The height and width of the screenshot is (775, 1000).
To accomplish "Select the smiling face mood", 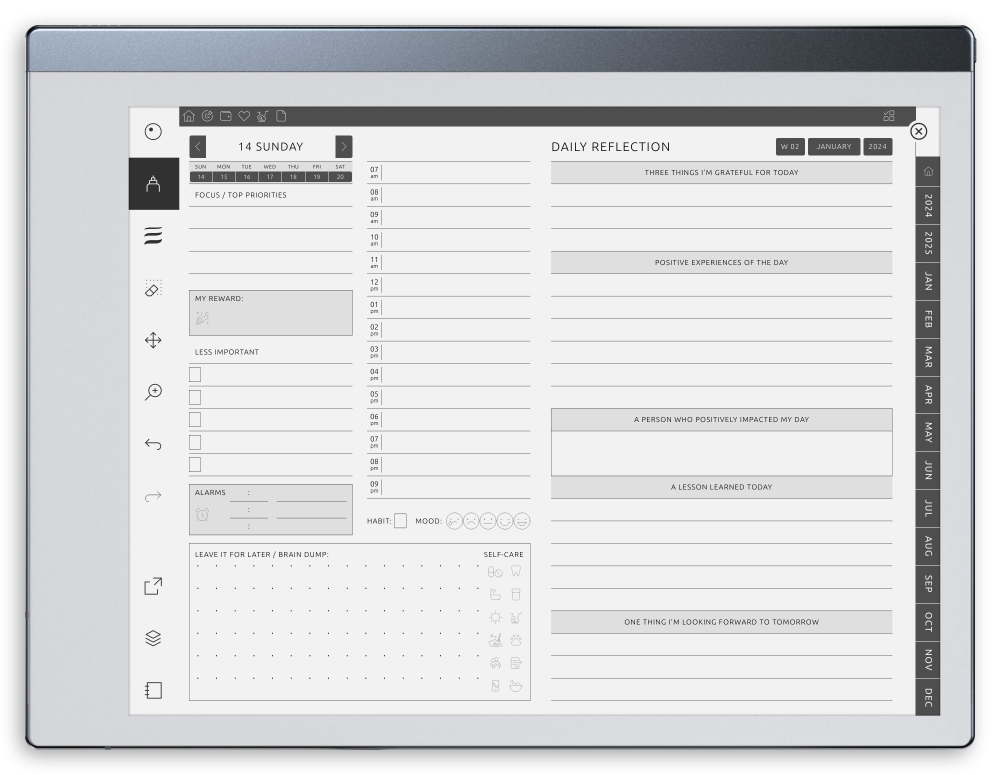I will [504, 521].
